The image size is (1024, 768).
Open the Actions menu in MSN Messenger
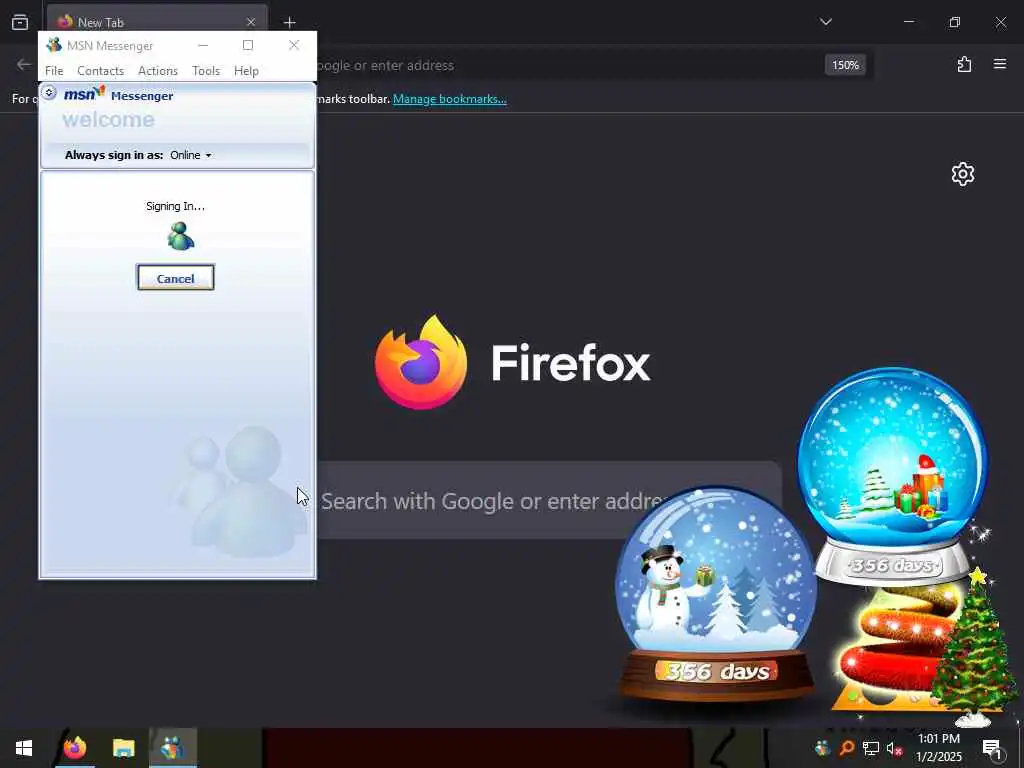pyautogui.click(x=157, y=71)
